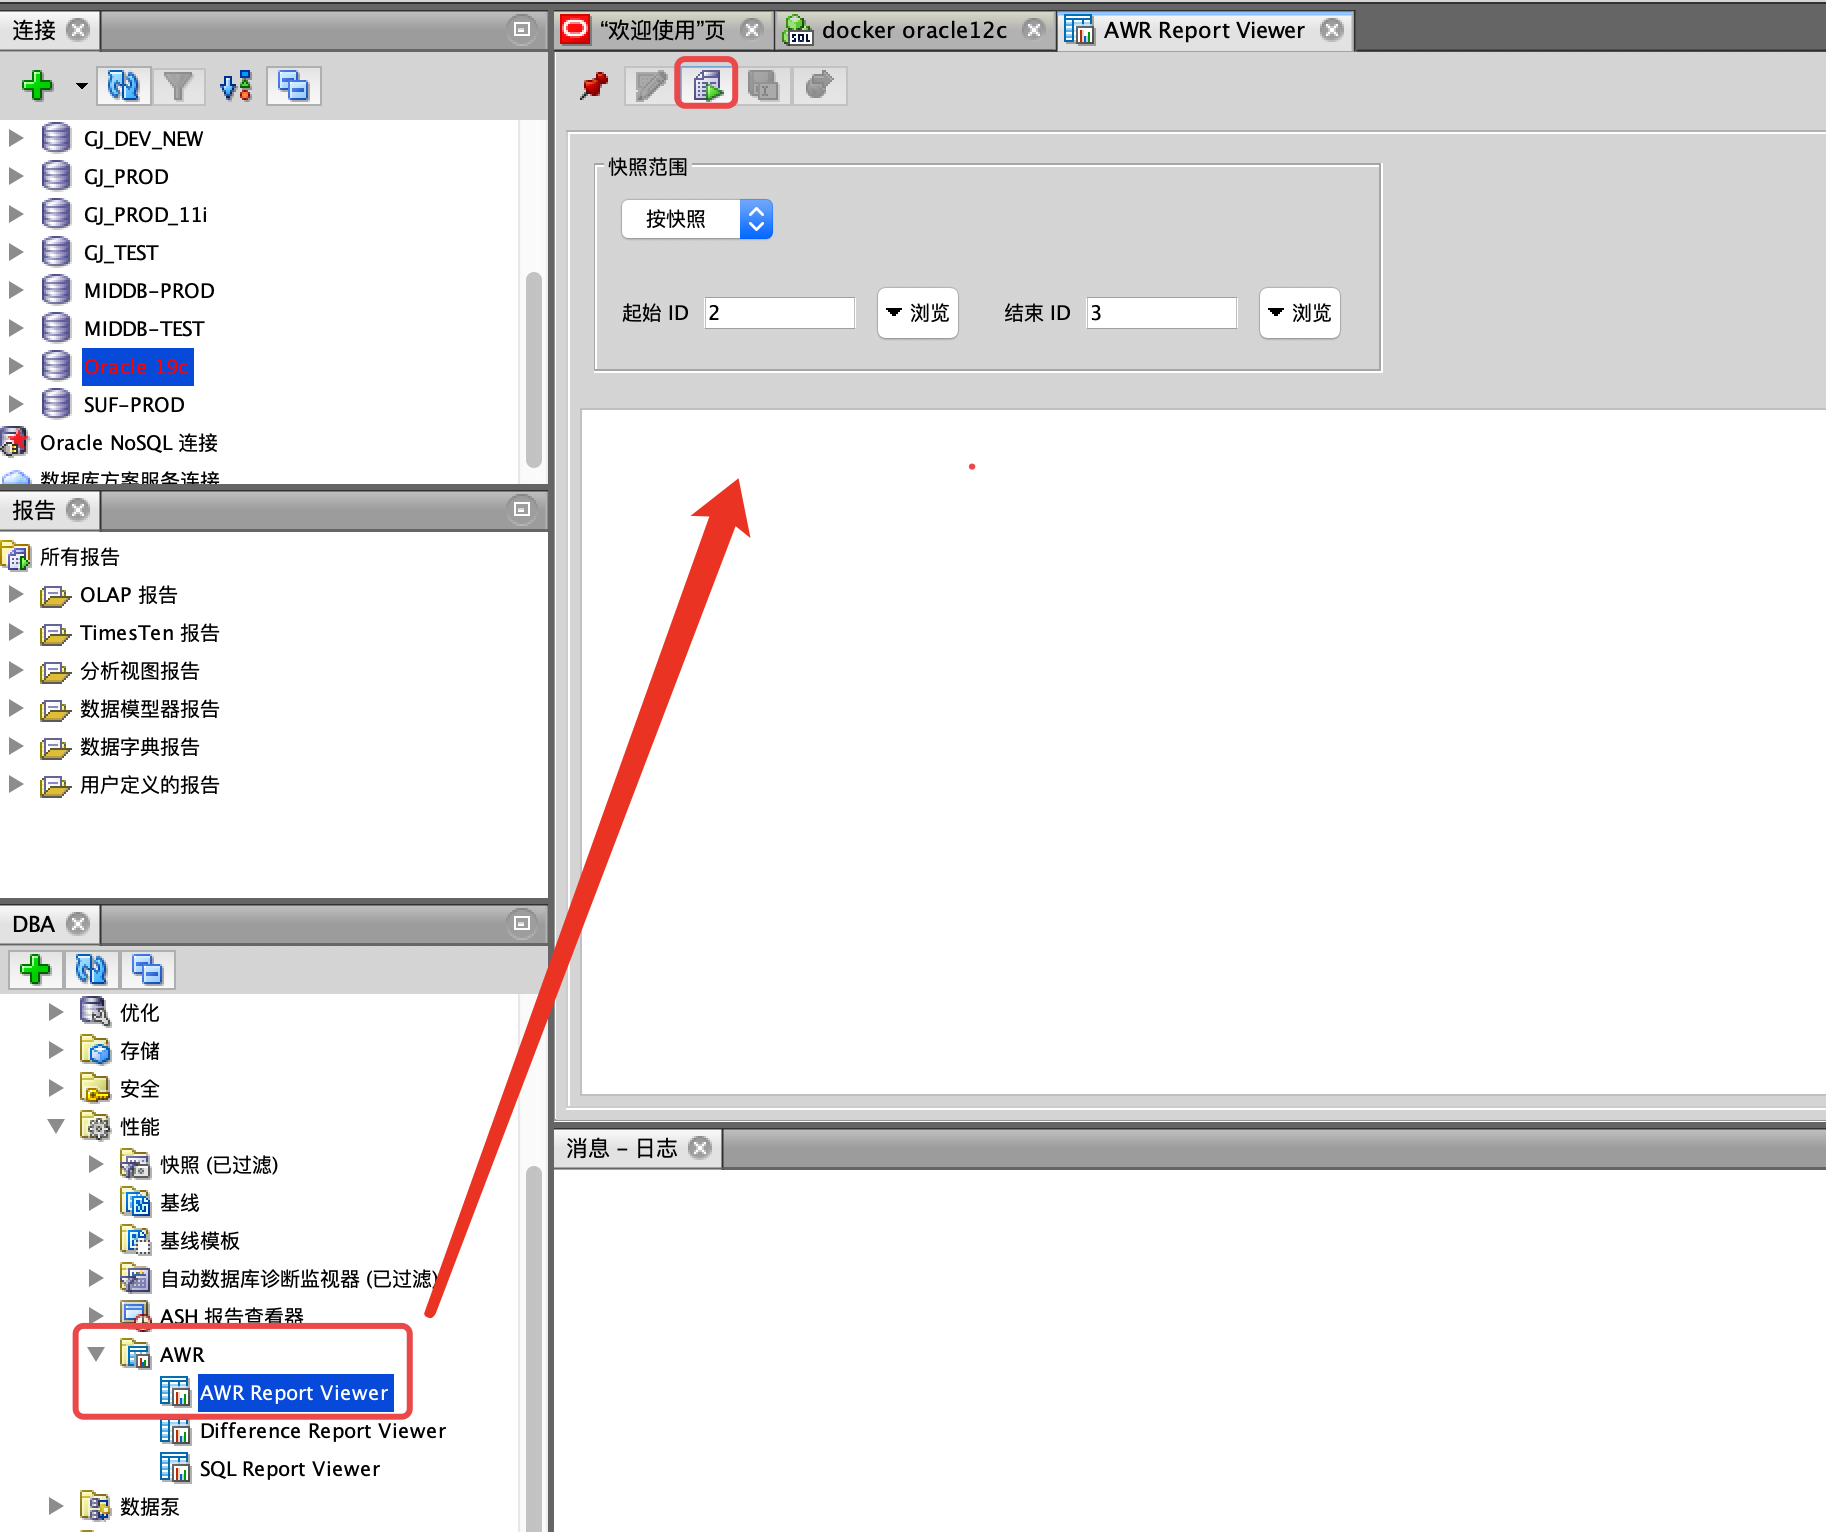The height and width of the screenshot is (1532, 1826).
Task: Click the 起始 ID input field
Action: 779,313
